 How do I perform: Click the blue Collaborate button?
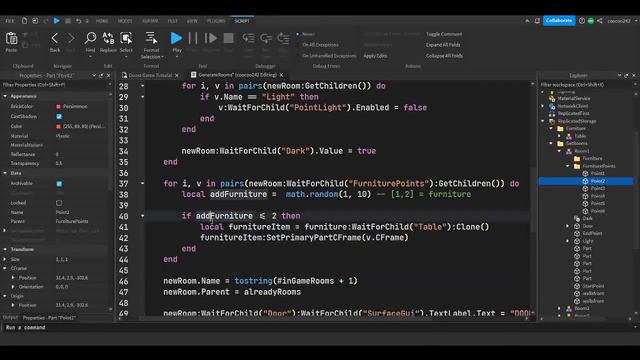559,20
